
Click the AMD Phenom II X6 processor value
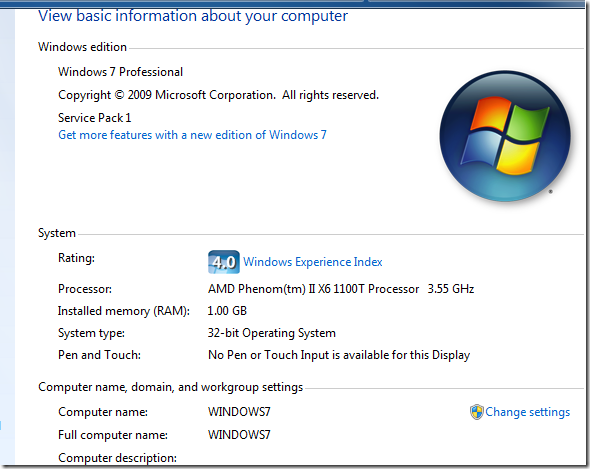341,289
